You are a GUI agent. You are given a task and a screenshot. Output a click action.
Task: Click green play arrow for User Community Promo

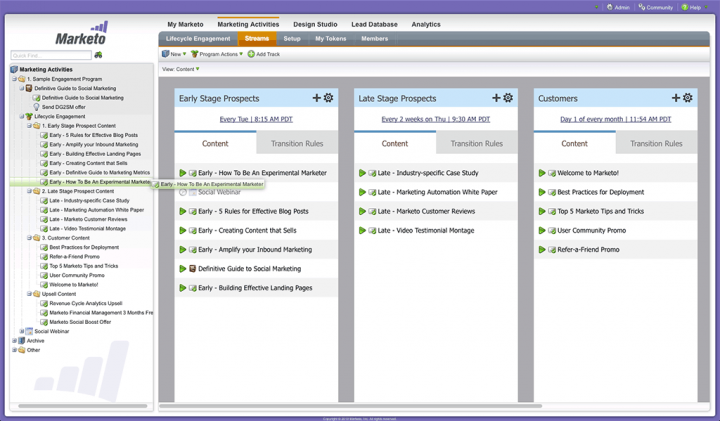pos(542,230)
